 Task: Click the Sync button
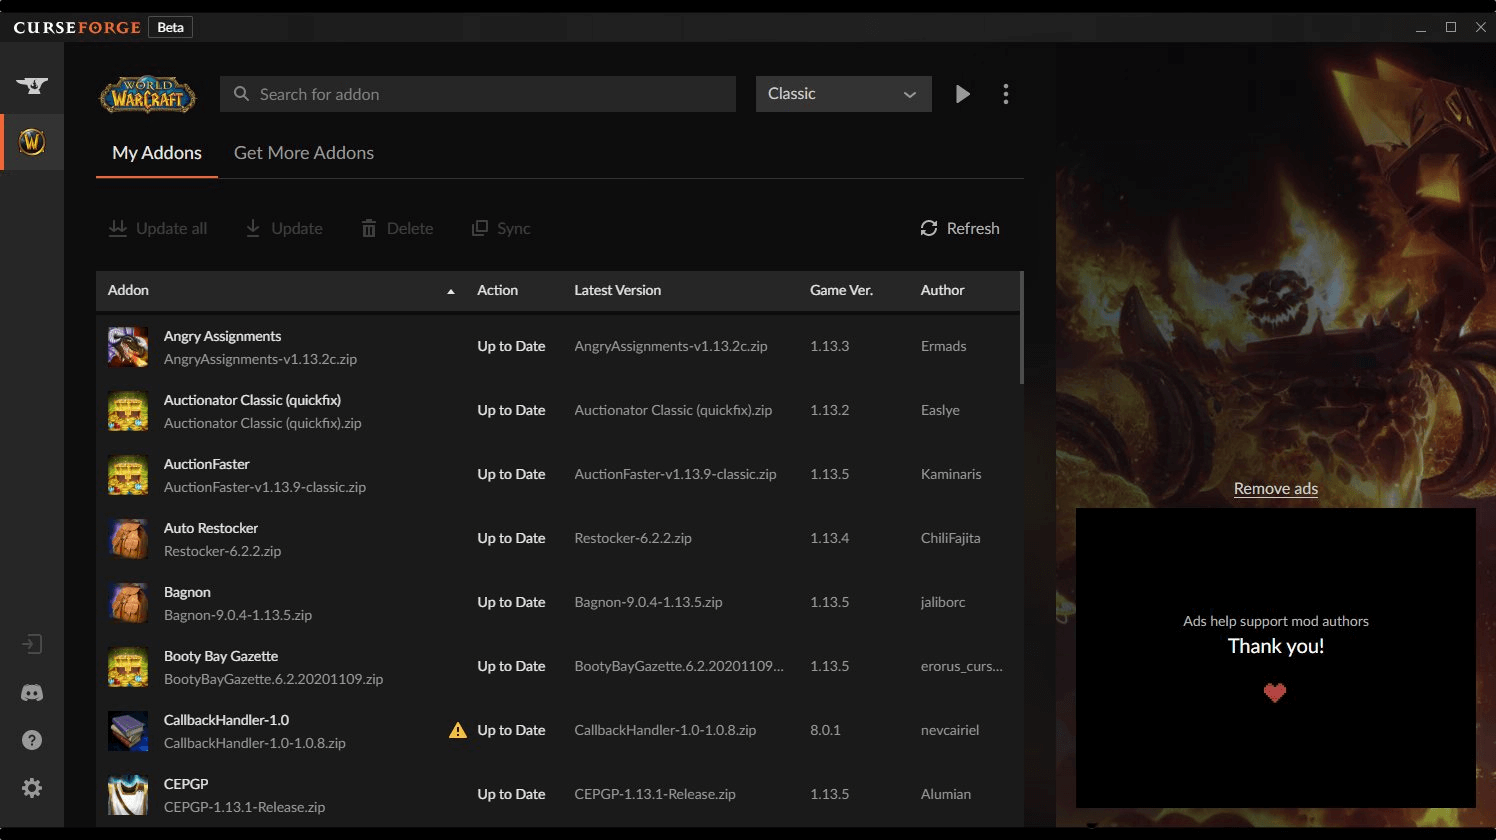[501, 228]
